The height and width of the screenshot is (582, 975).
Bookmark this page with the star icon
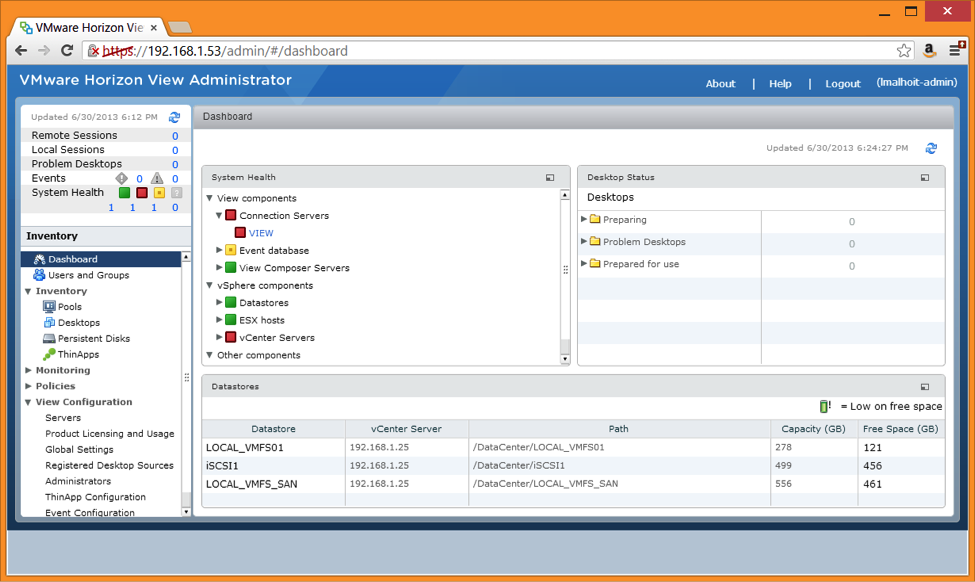tap(904, 51)
